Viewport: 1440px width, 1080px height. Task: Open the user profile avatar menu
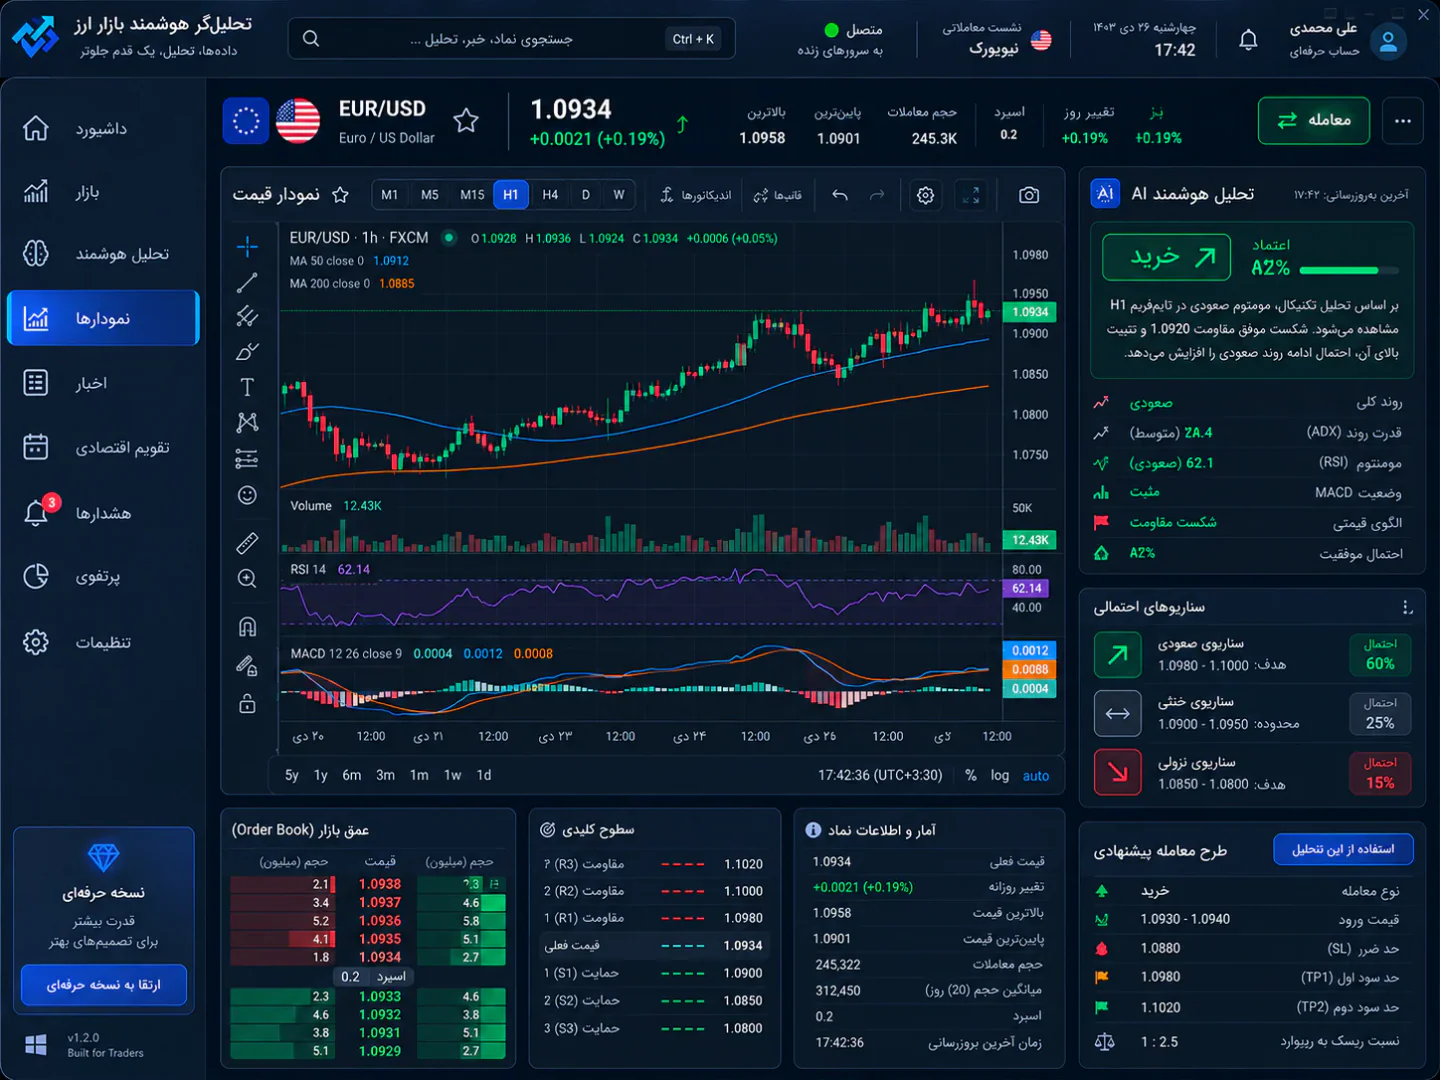point(1388,41)
